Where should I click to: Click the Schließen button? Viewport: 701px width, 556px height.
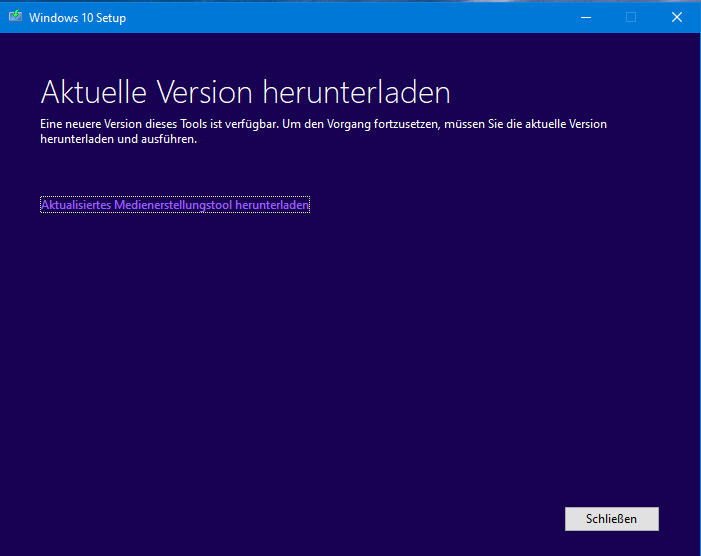(612, 519)
